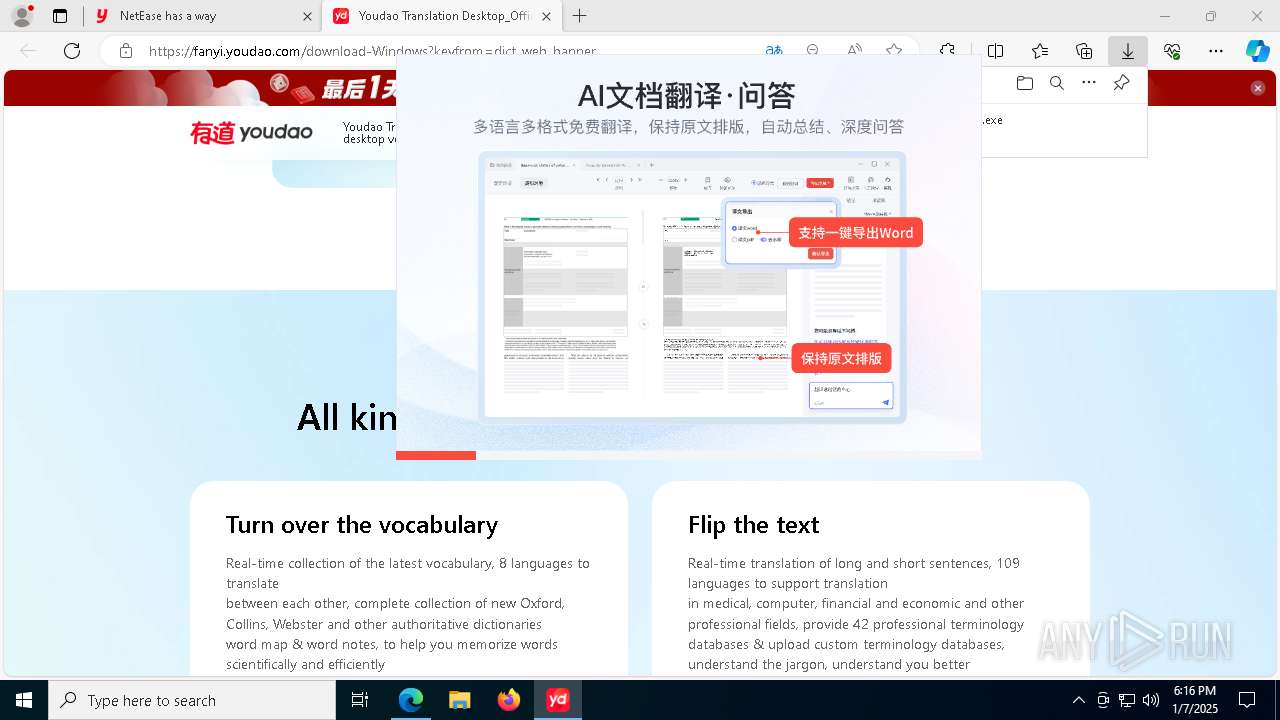Viewport: 1280px width, 720px height.
Task: Close the red promotional banner
Action: (1258, 88)
